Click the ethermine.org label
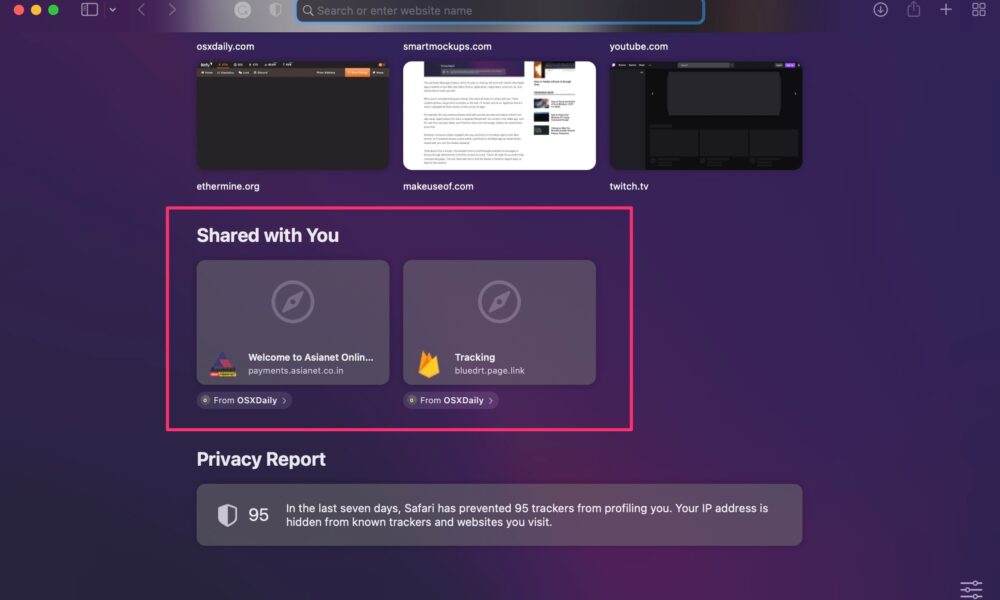Viewport: 1000px width, 600px height. 228,186
